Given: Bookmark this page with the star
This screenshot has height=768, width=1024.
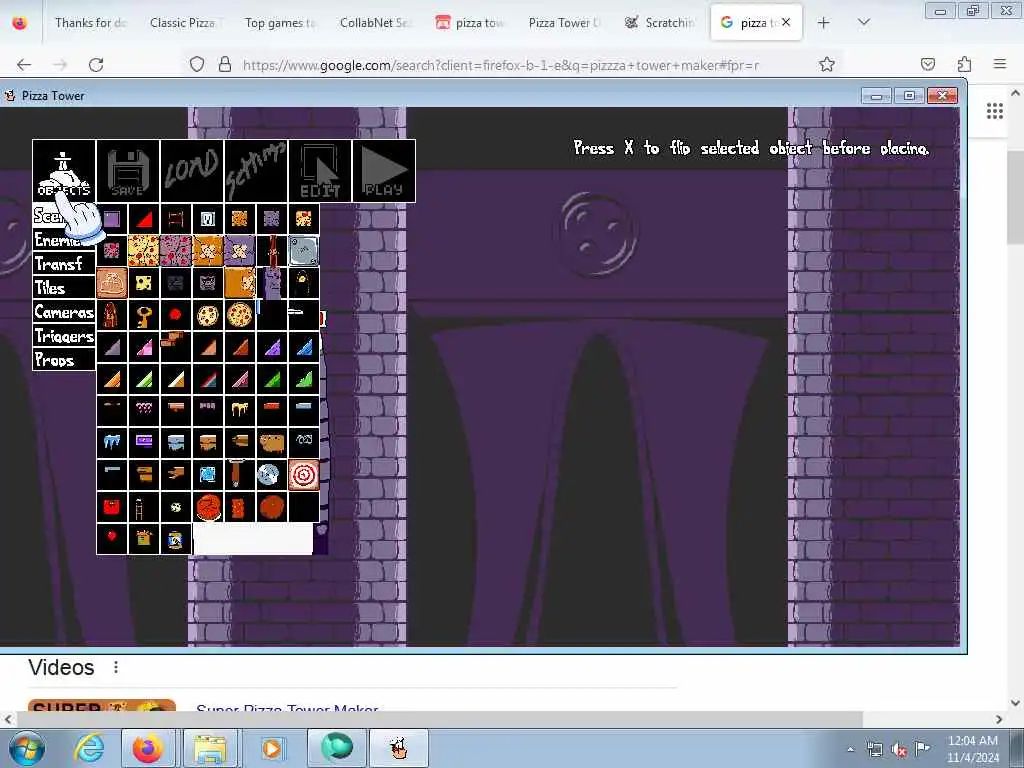Looking at the screenshot, I should (827, 64).
